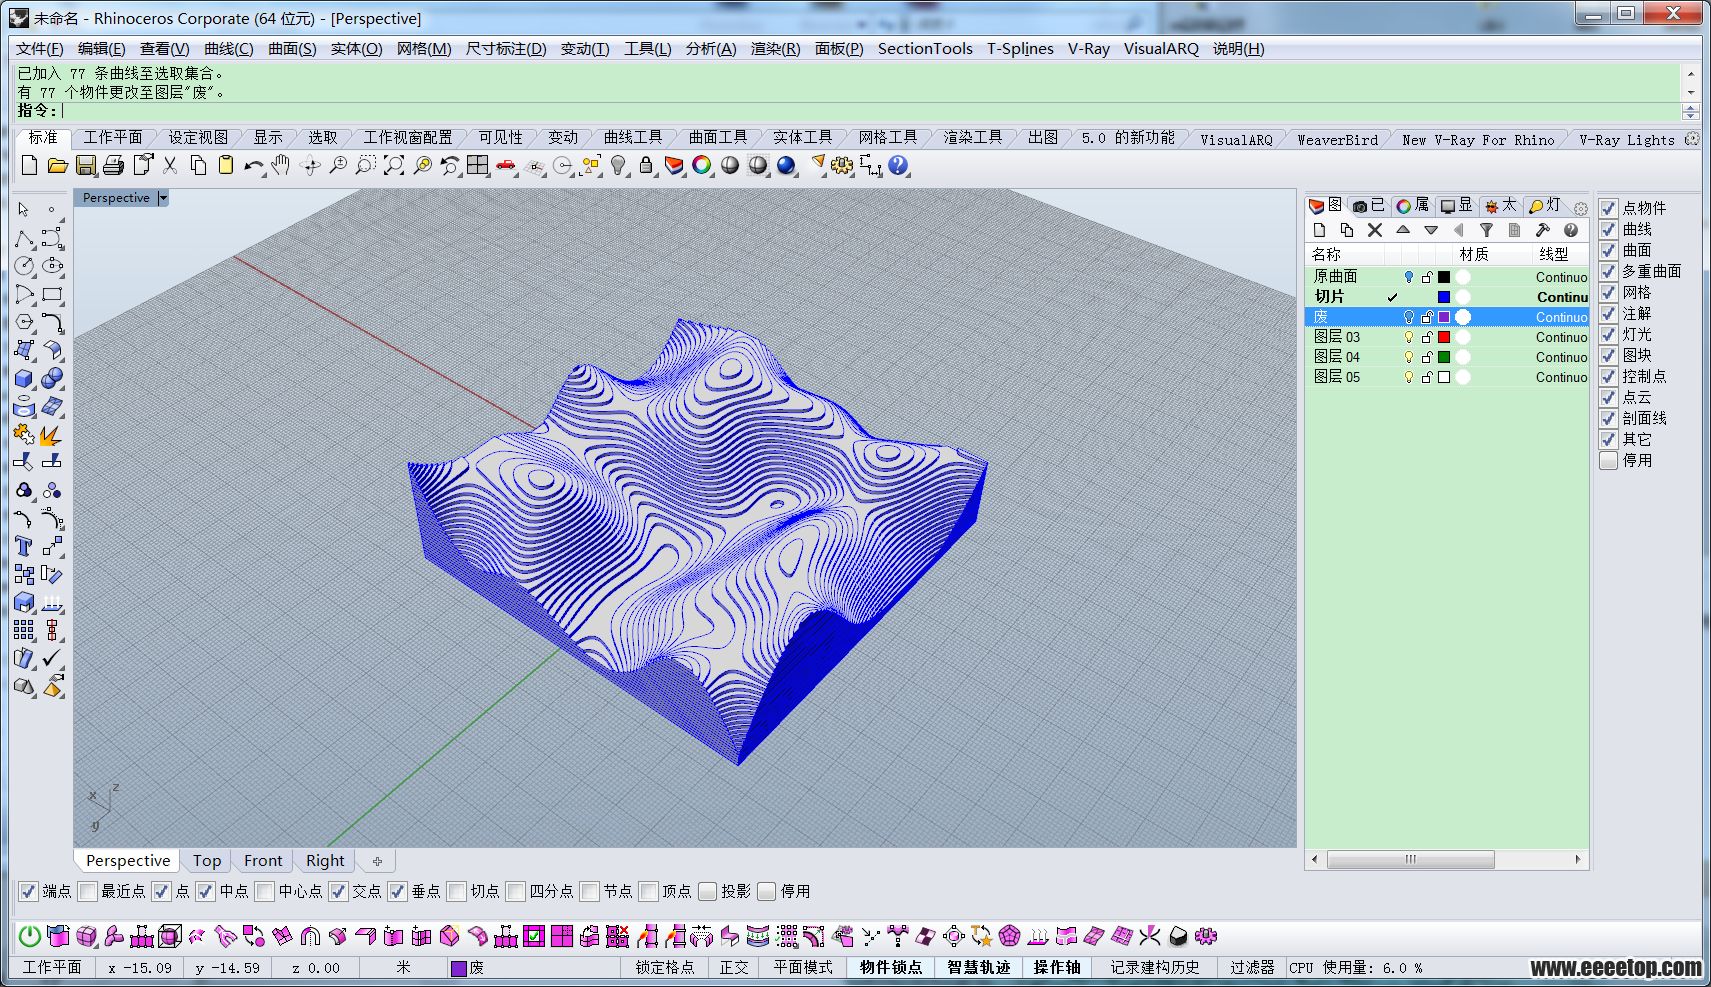The height and width of the screenshot is (987, 1711).
Task: Click the color wheel material icon
Action: [x=702, y=165]
